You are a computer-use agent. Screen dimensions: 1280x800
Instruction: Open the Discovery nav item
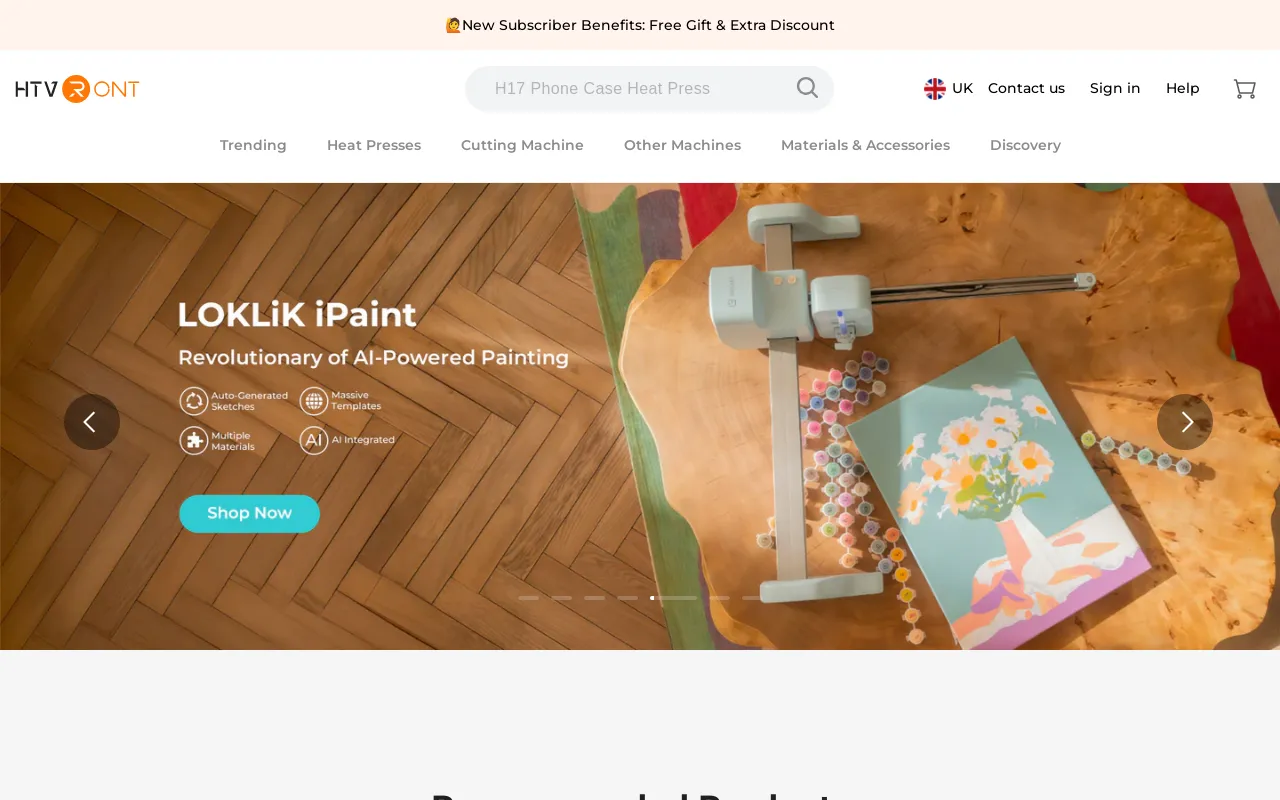[x=1025, y=145]
